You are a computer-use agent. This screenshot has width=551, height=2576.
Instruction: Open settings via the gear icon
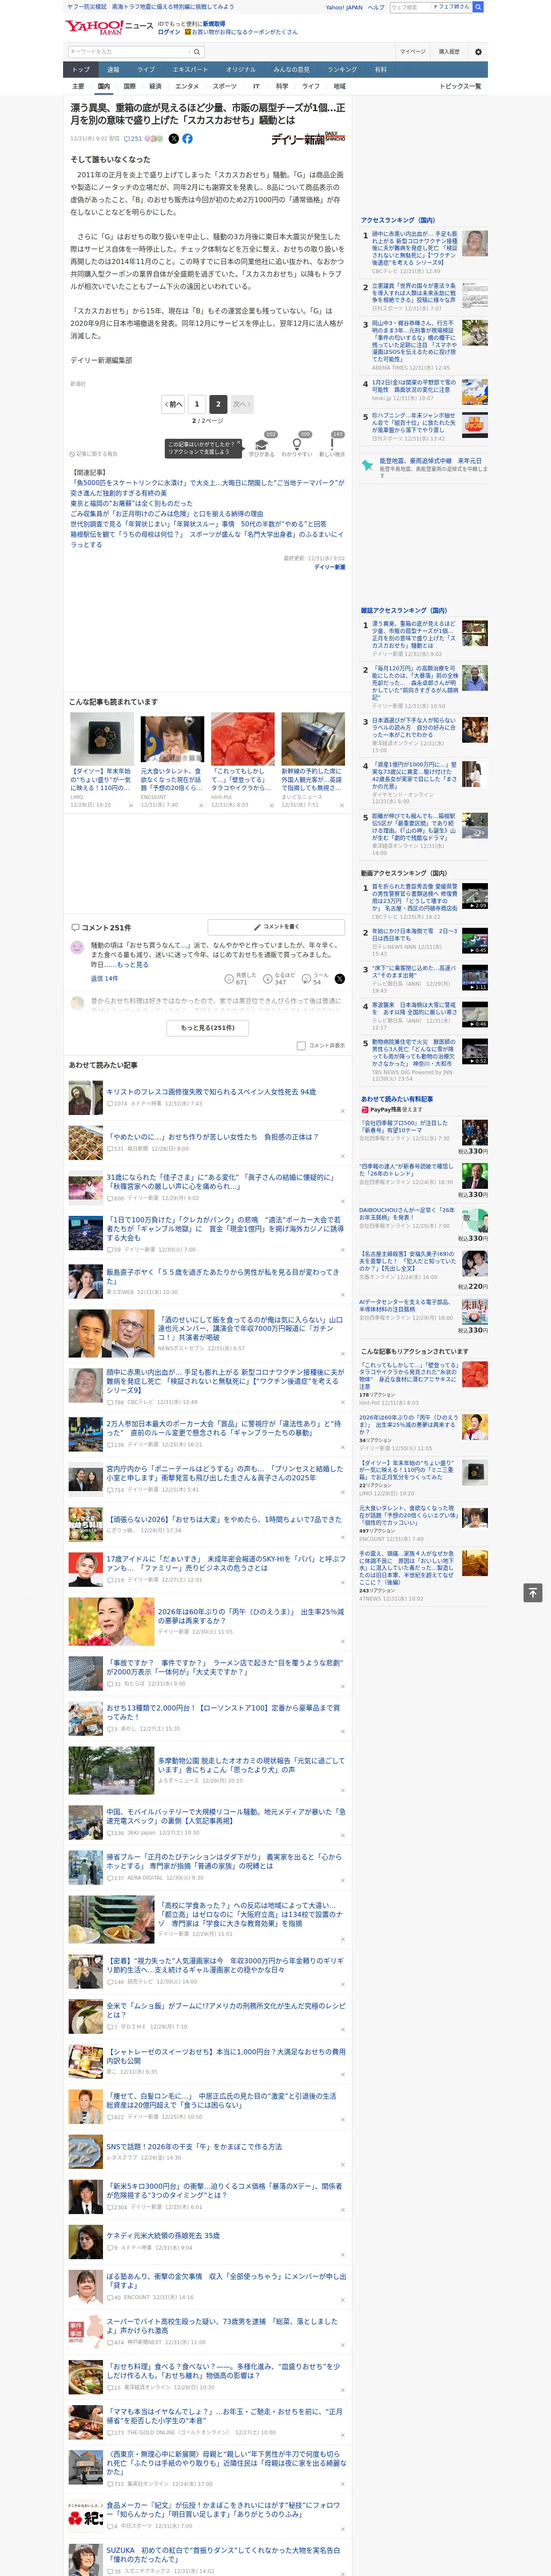pyautogui.click(x=478, y=51)
